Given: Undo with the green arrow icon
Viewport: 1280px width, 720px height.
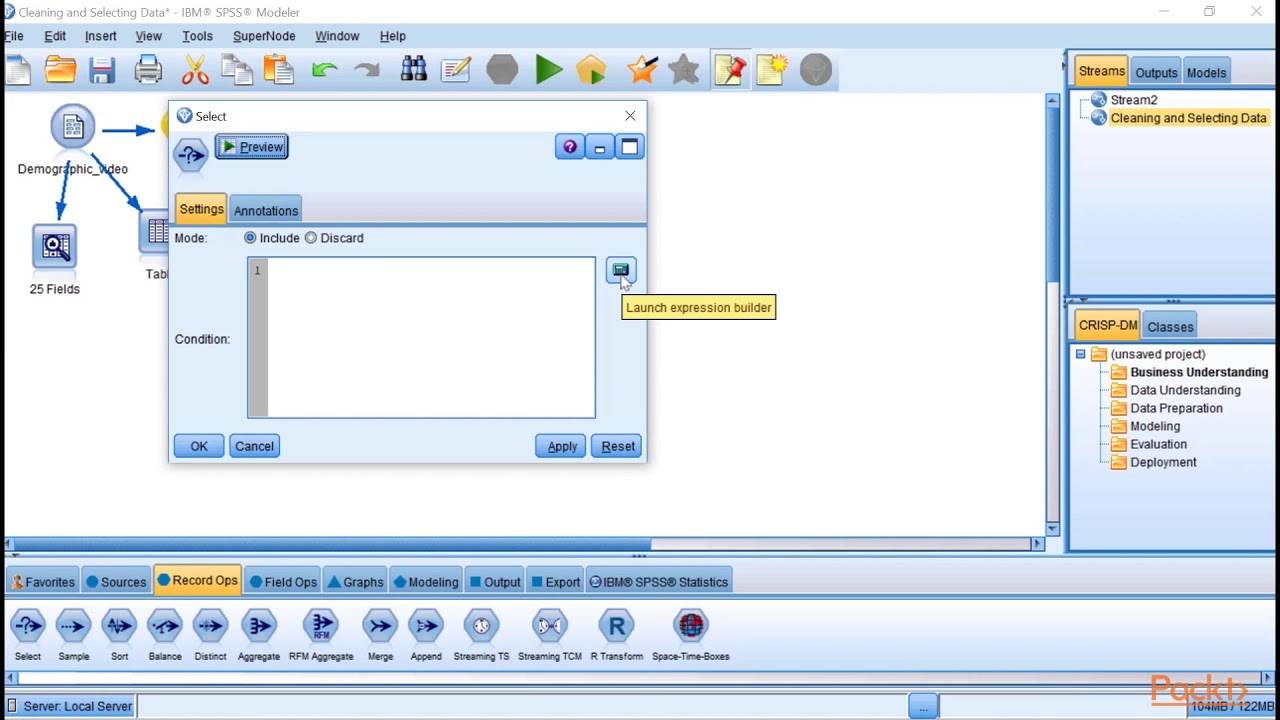Looking at the screenshot, I should click(x=324, y=70).
